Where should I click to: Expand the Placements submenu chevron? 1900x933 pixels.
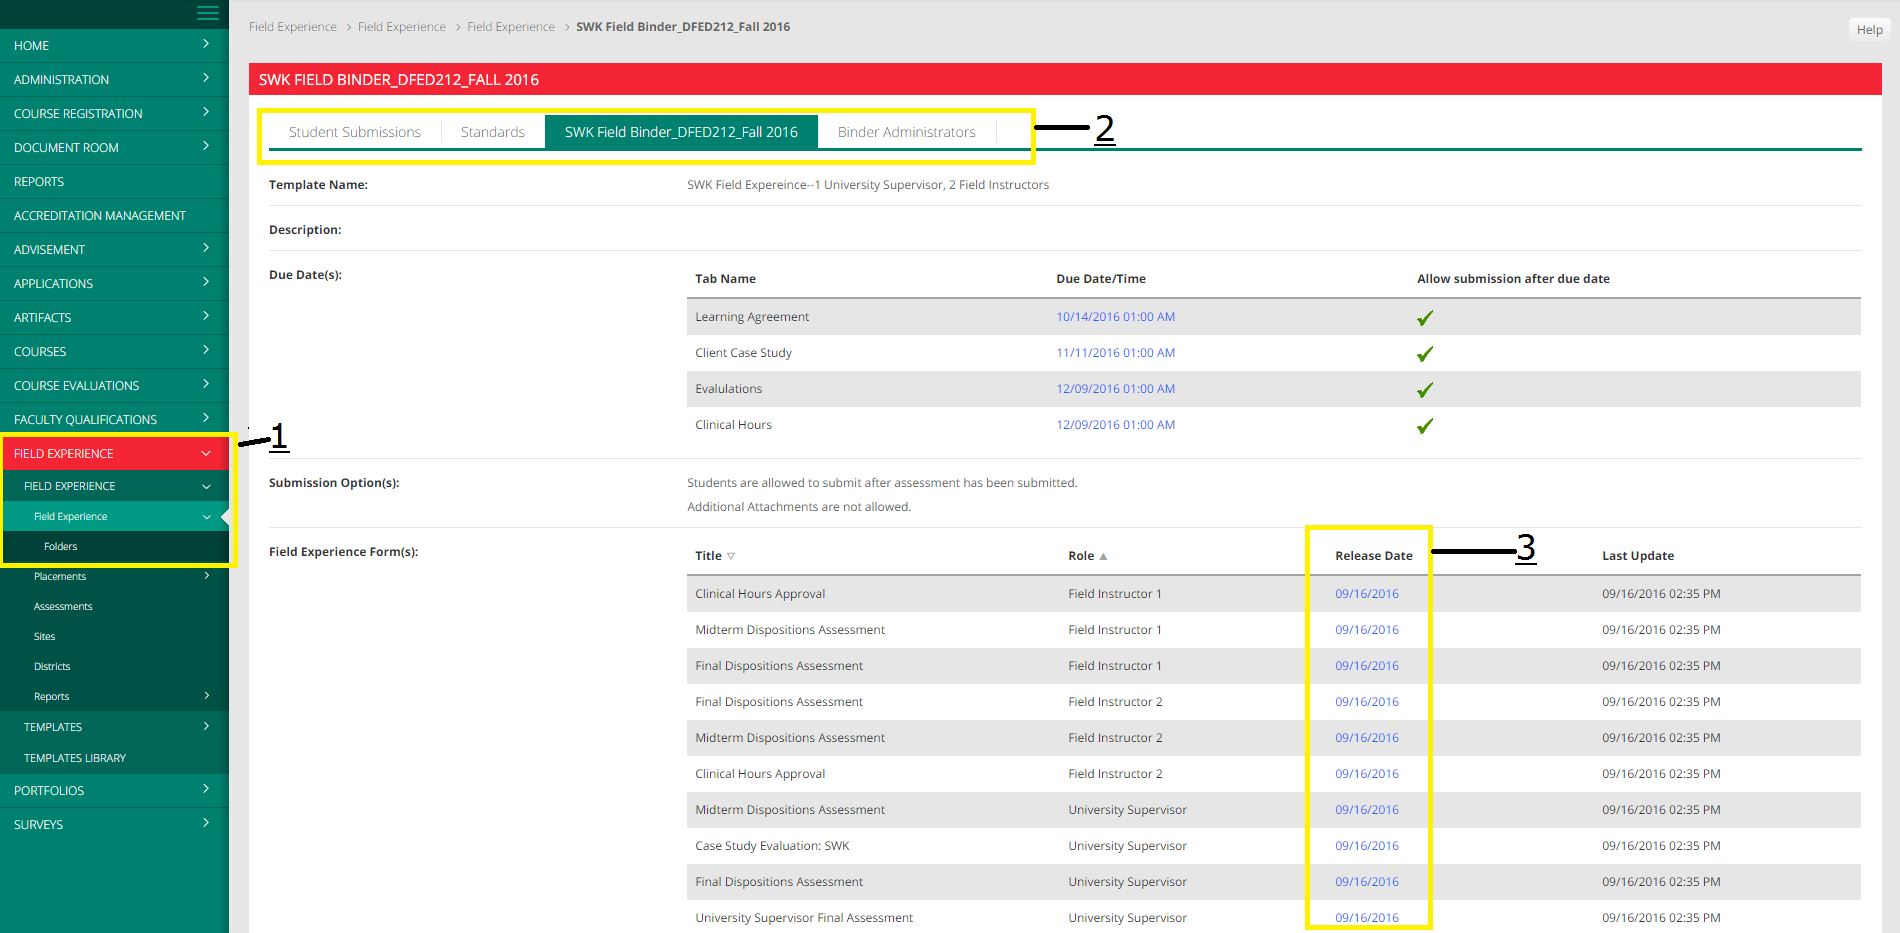206,576
